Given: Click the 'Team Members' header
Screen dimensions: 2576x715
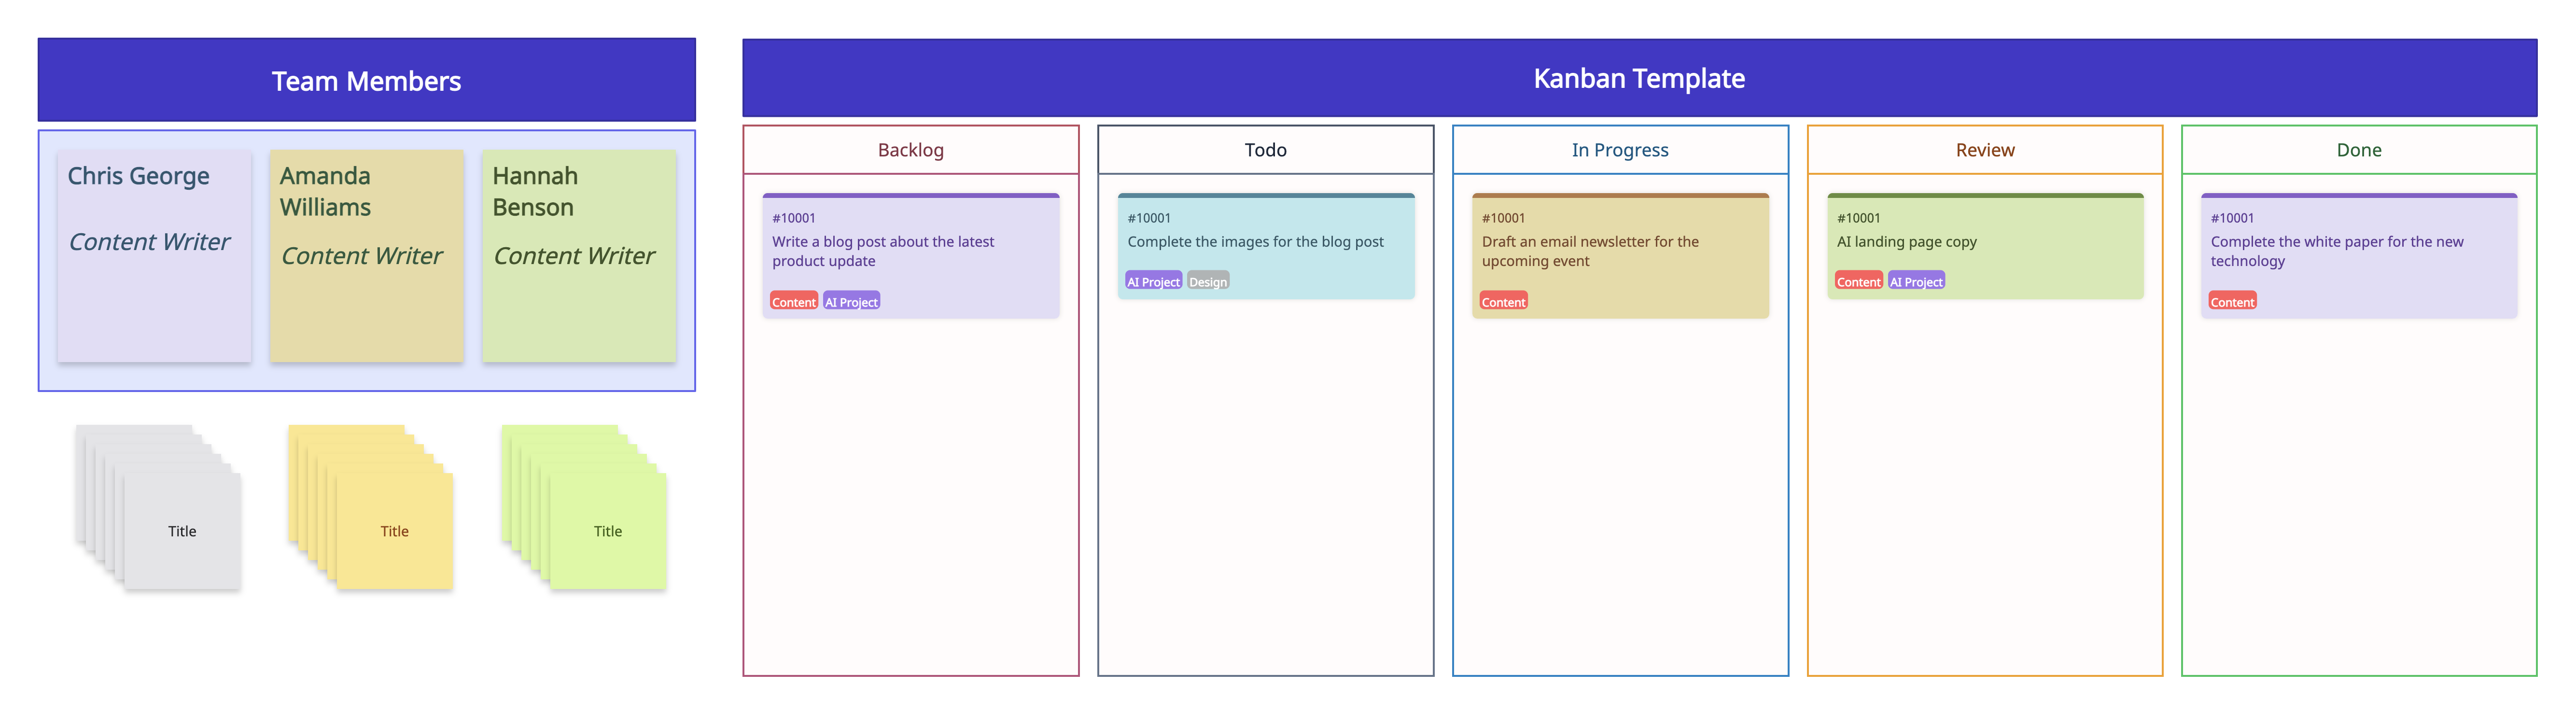Looking at the screenshot, I should click(366, 80).
